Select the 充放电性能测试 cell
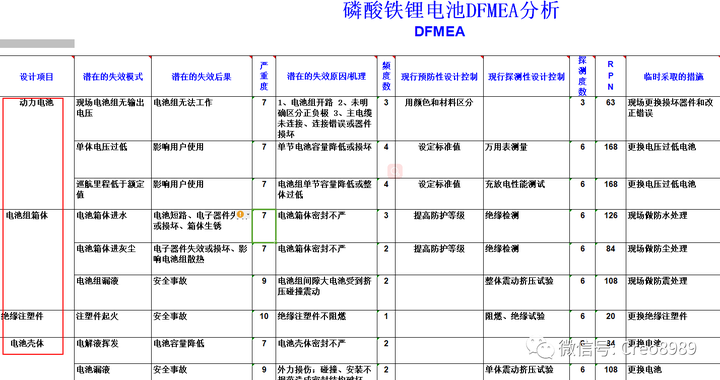The width and height of the screenshot is (720, 380). click(x=526, y=194)
